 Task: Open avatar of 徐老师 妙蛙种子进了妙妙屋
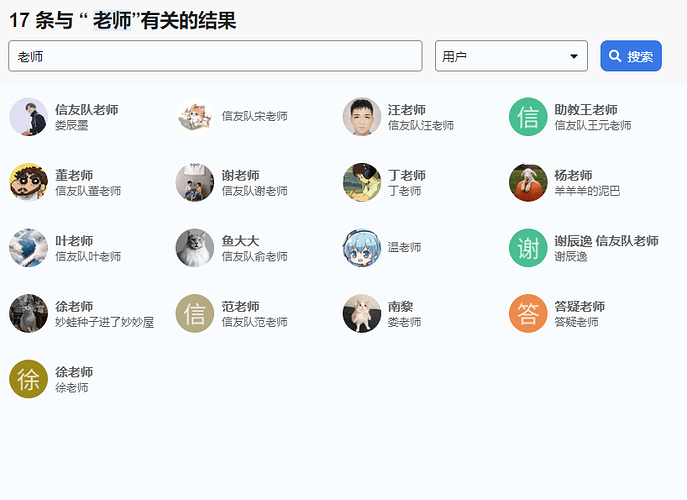tap(28, 313)
